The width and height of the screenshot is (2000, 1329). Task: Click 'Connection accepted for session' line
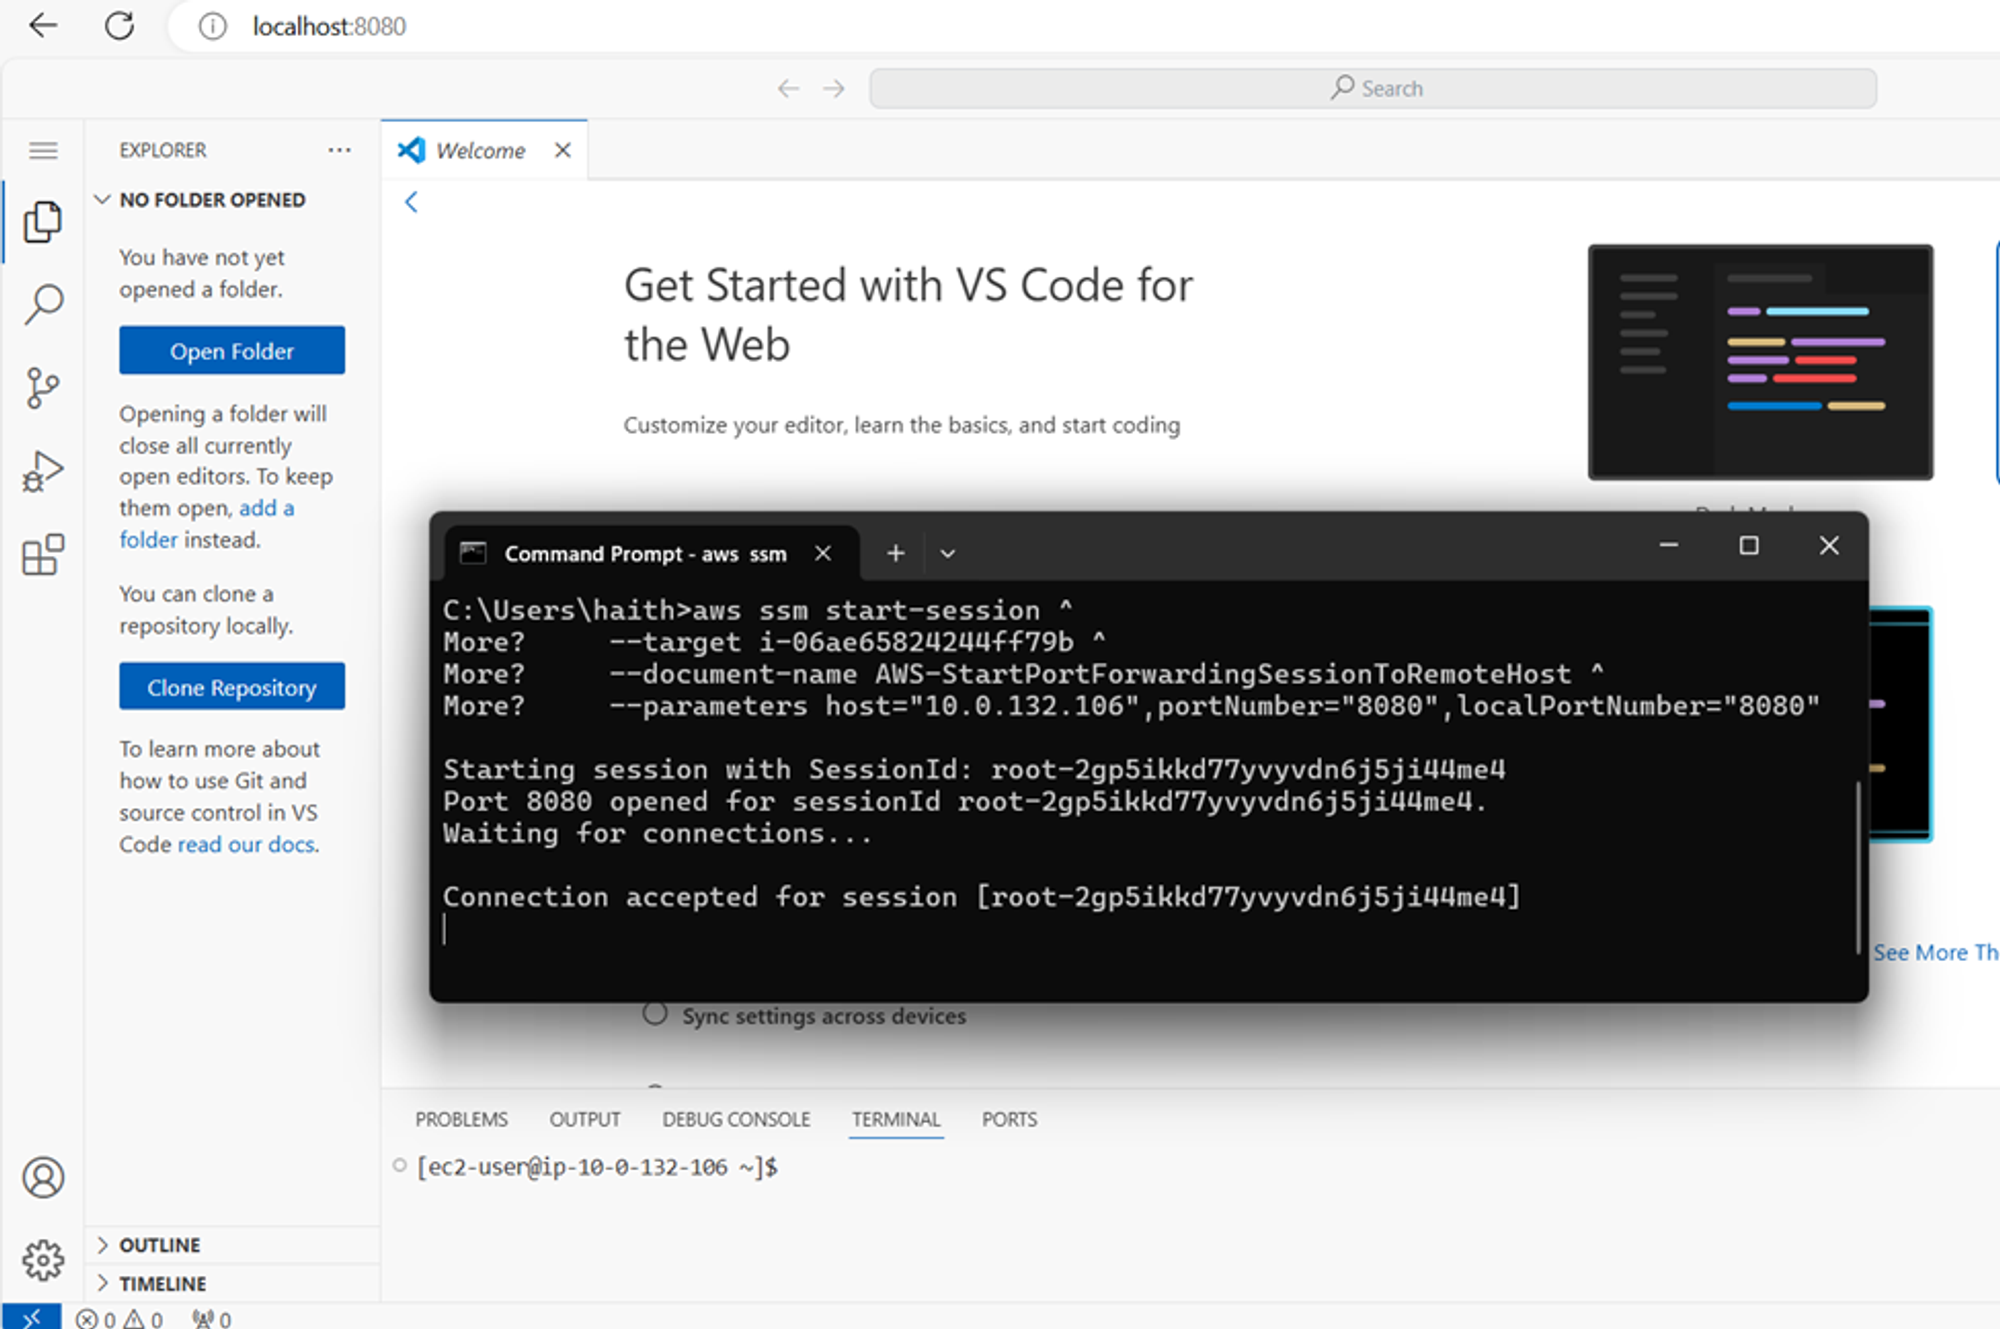pos(981,897)
